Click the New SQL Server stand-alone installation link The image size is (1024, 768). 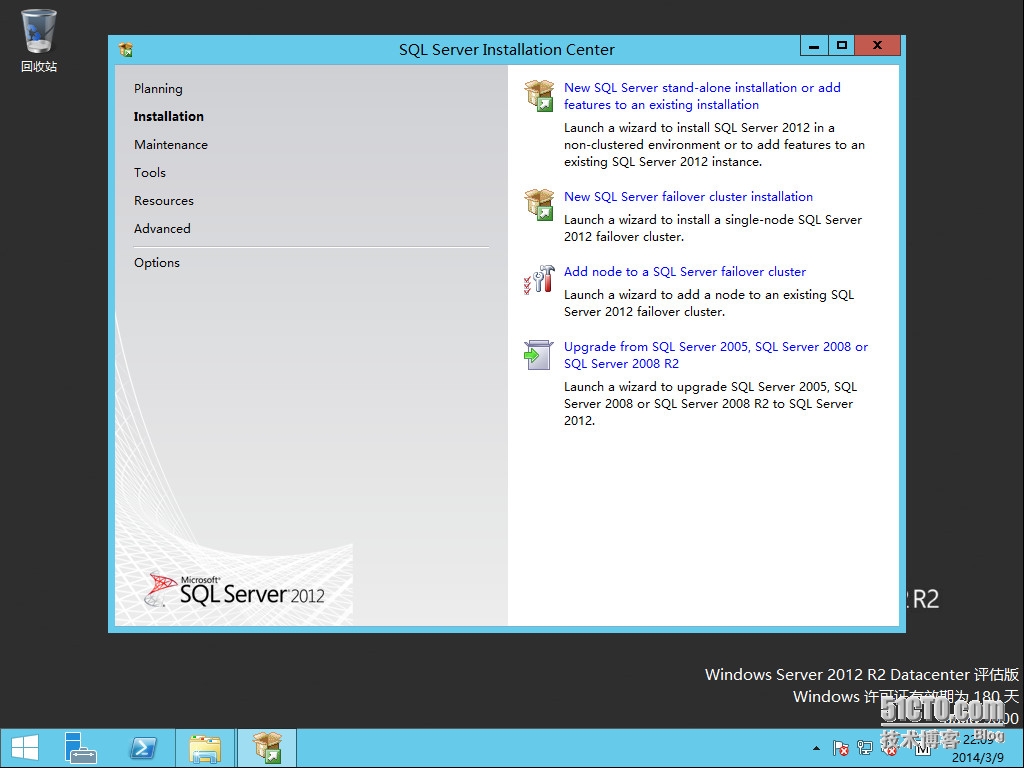tap(702, 96)
